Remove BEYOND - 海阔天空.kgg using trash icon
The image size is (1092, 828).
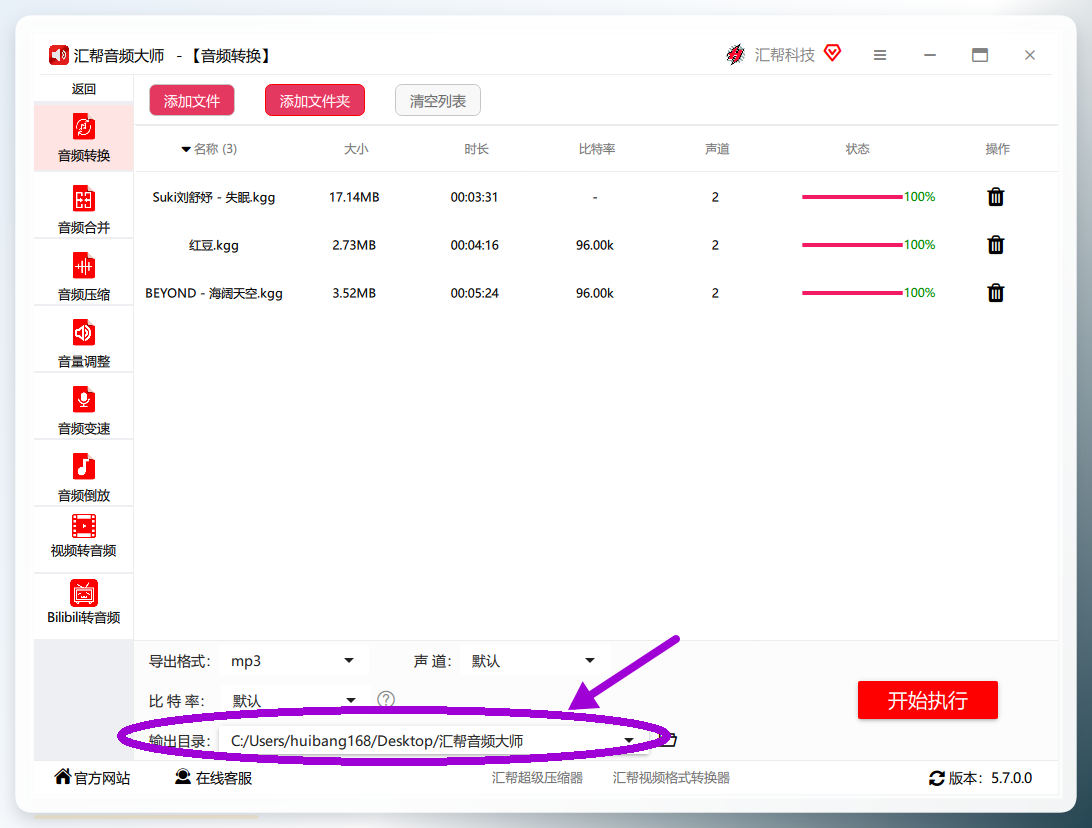coord(995,292)
